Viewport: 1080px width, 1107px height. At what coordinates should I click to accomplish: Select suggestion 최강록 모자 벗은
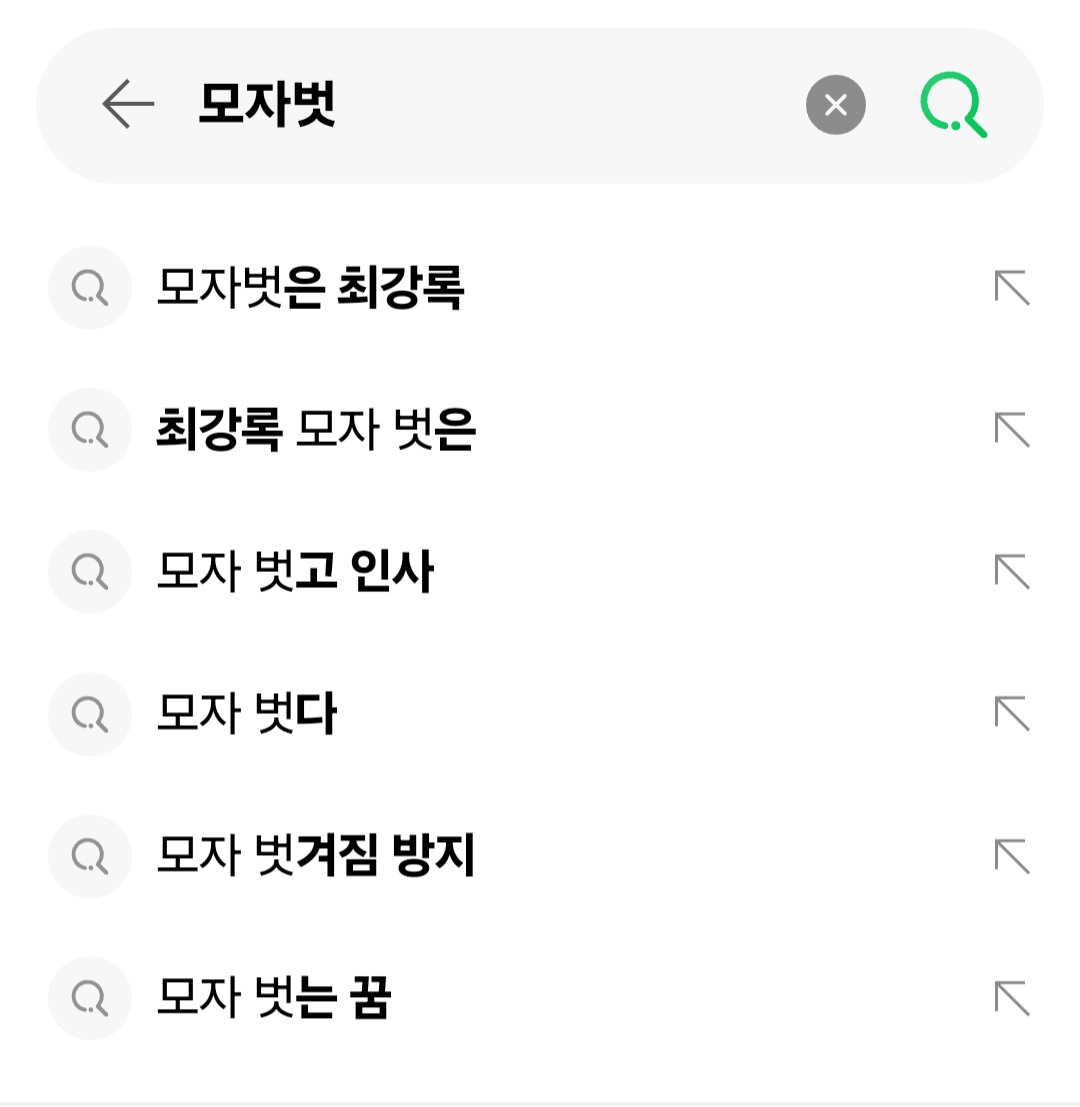coord(316,430)
